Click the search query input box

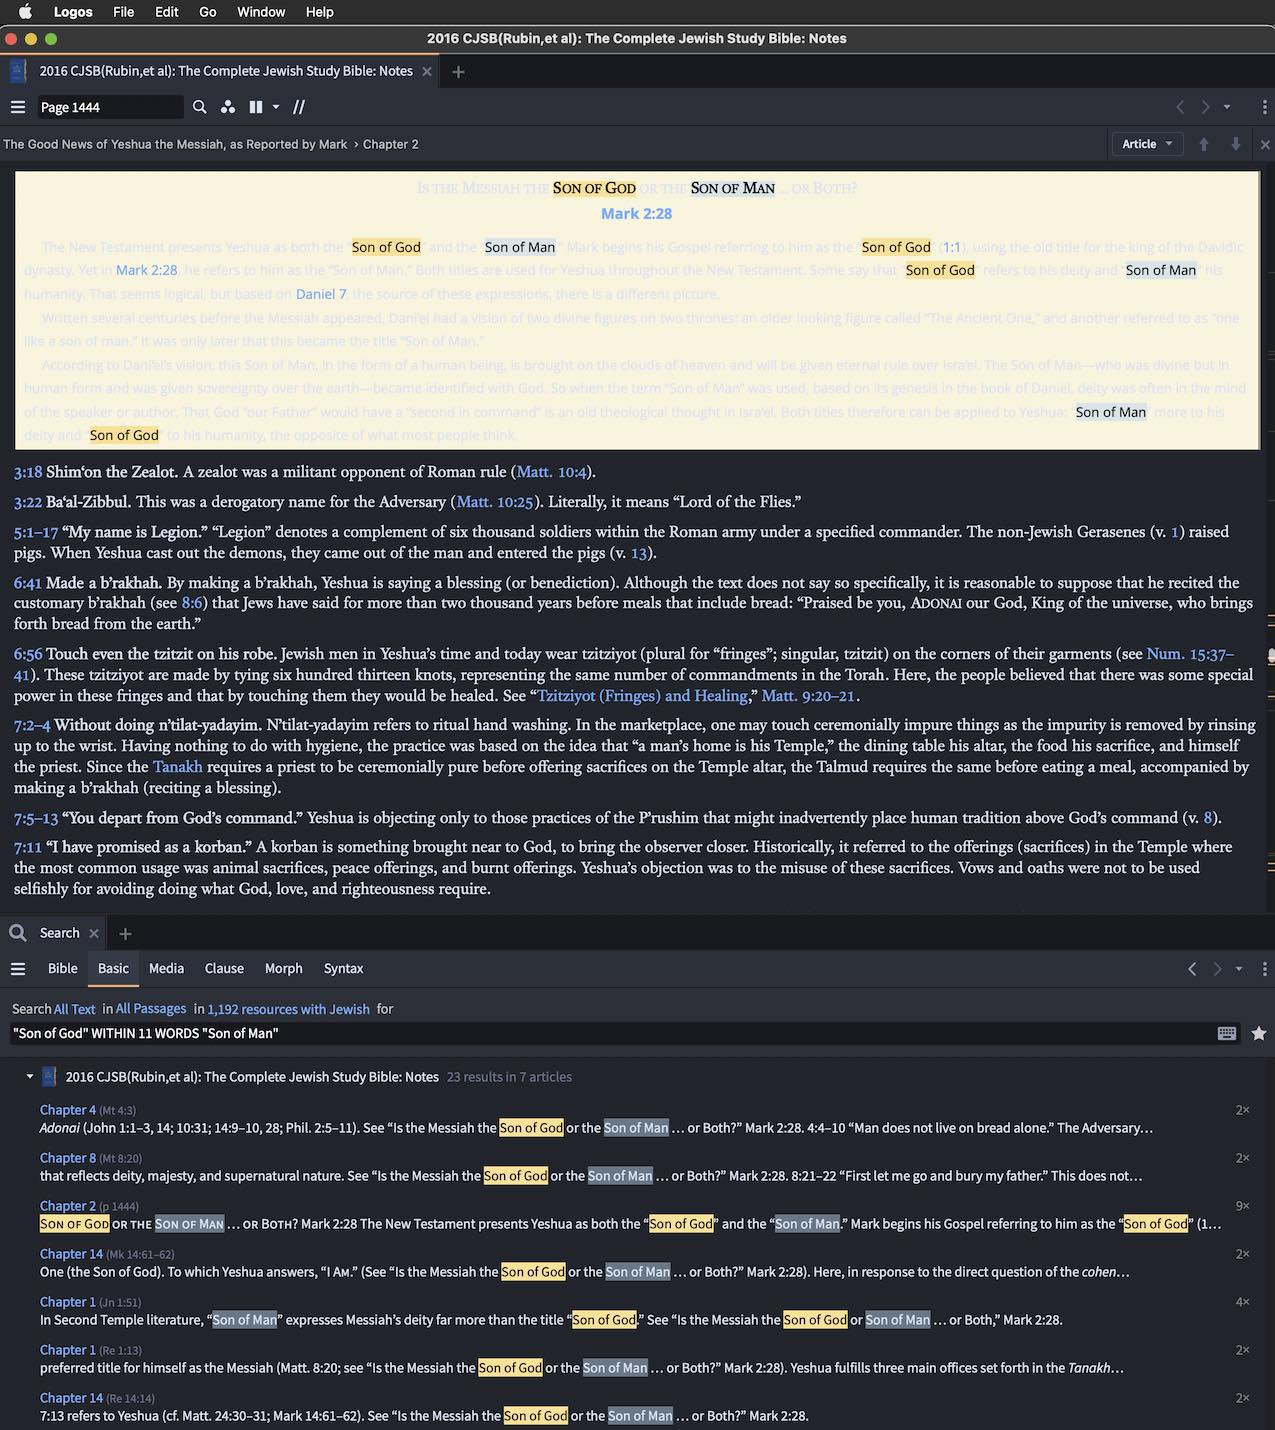pyautogui.click(x=610, y=1033)
